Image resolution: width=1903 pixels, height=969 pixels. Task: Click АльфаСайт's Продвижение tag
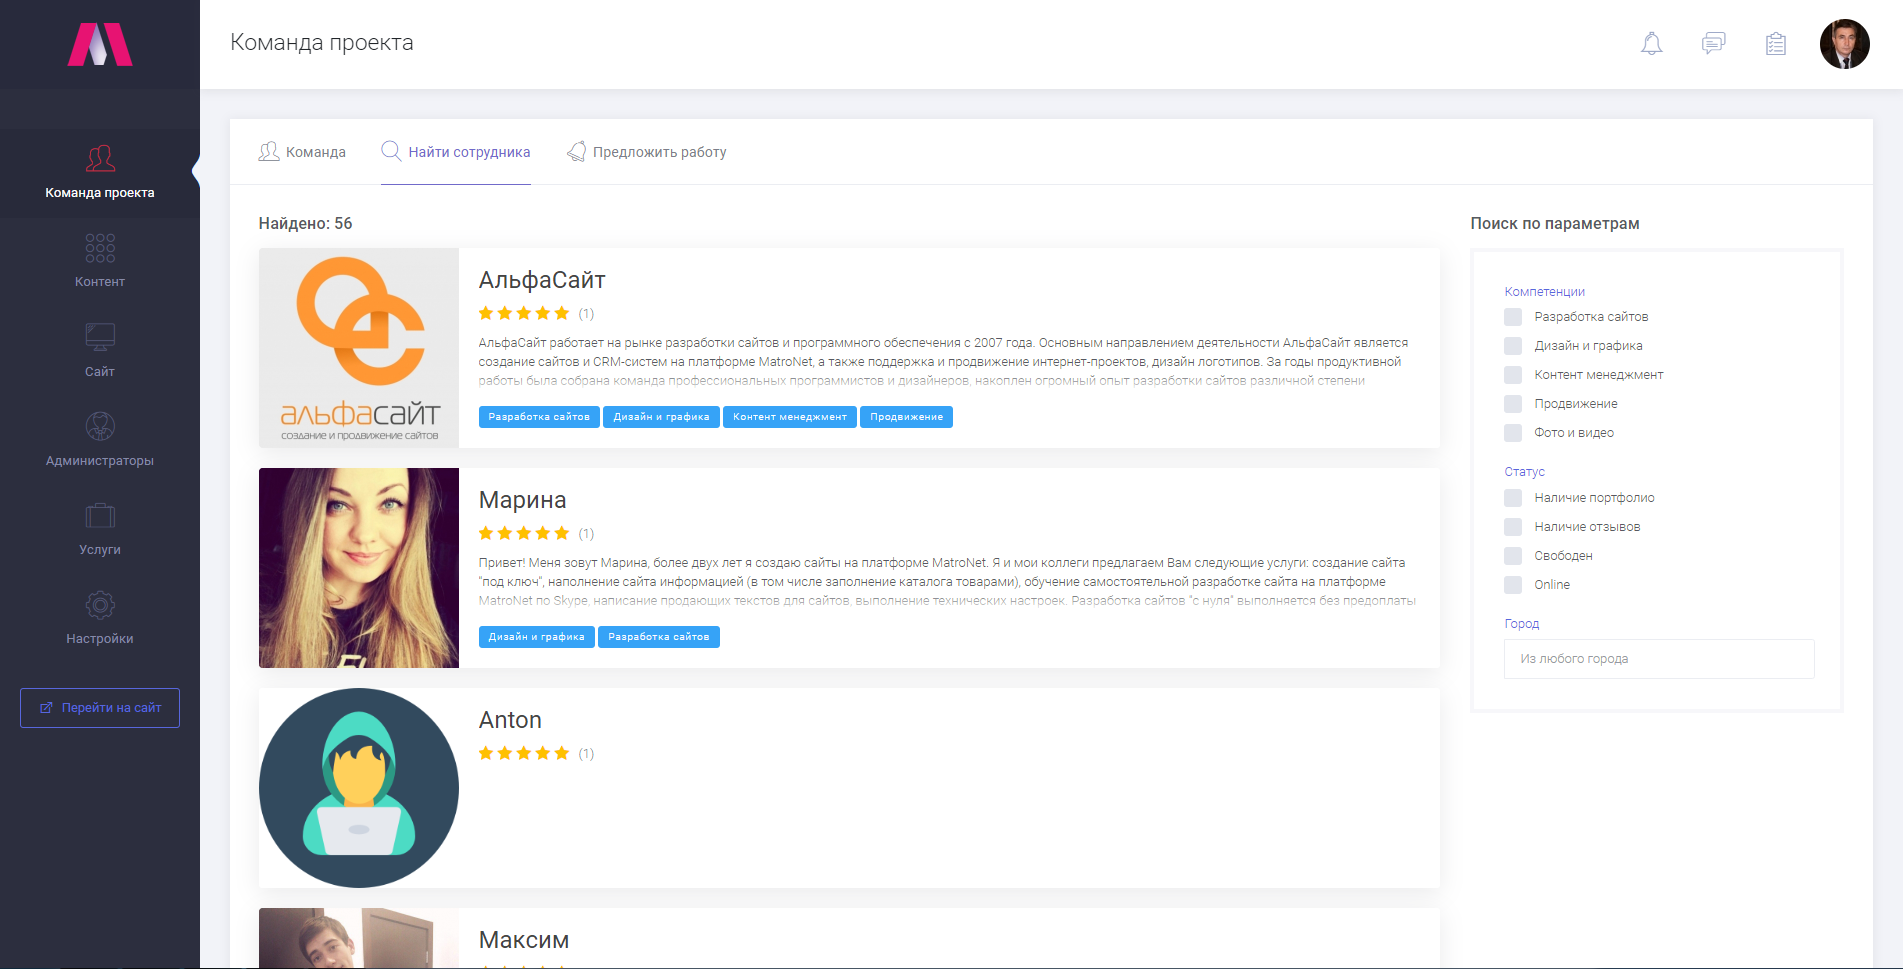(x=906, y=417)
